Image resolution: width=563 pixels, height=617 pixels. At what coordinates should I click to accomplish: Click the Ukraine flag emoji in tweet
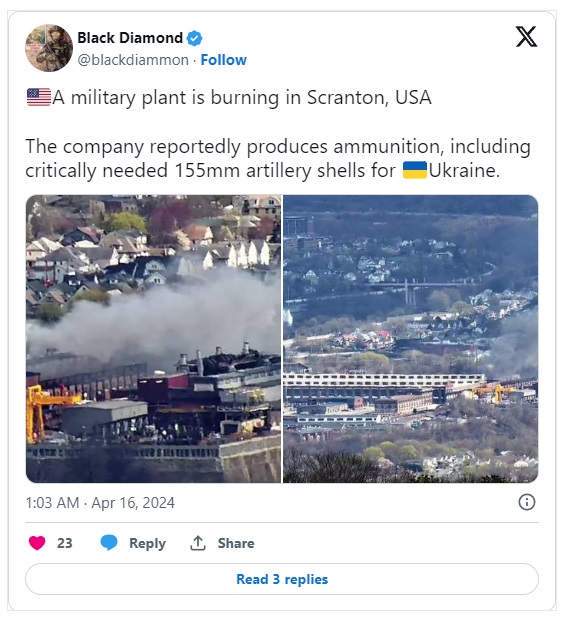pyautogui.click(x=415, y=170)
